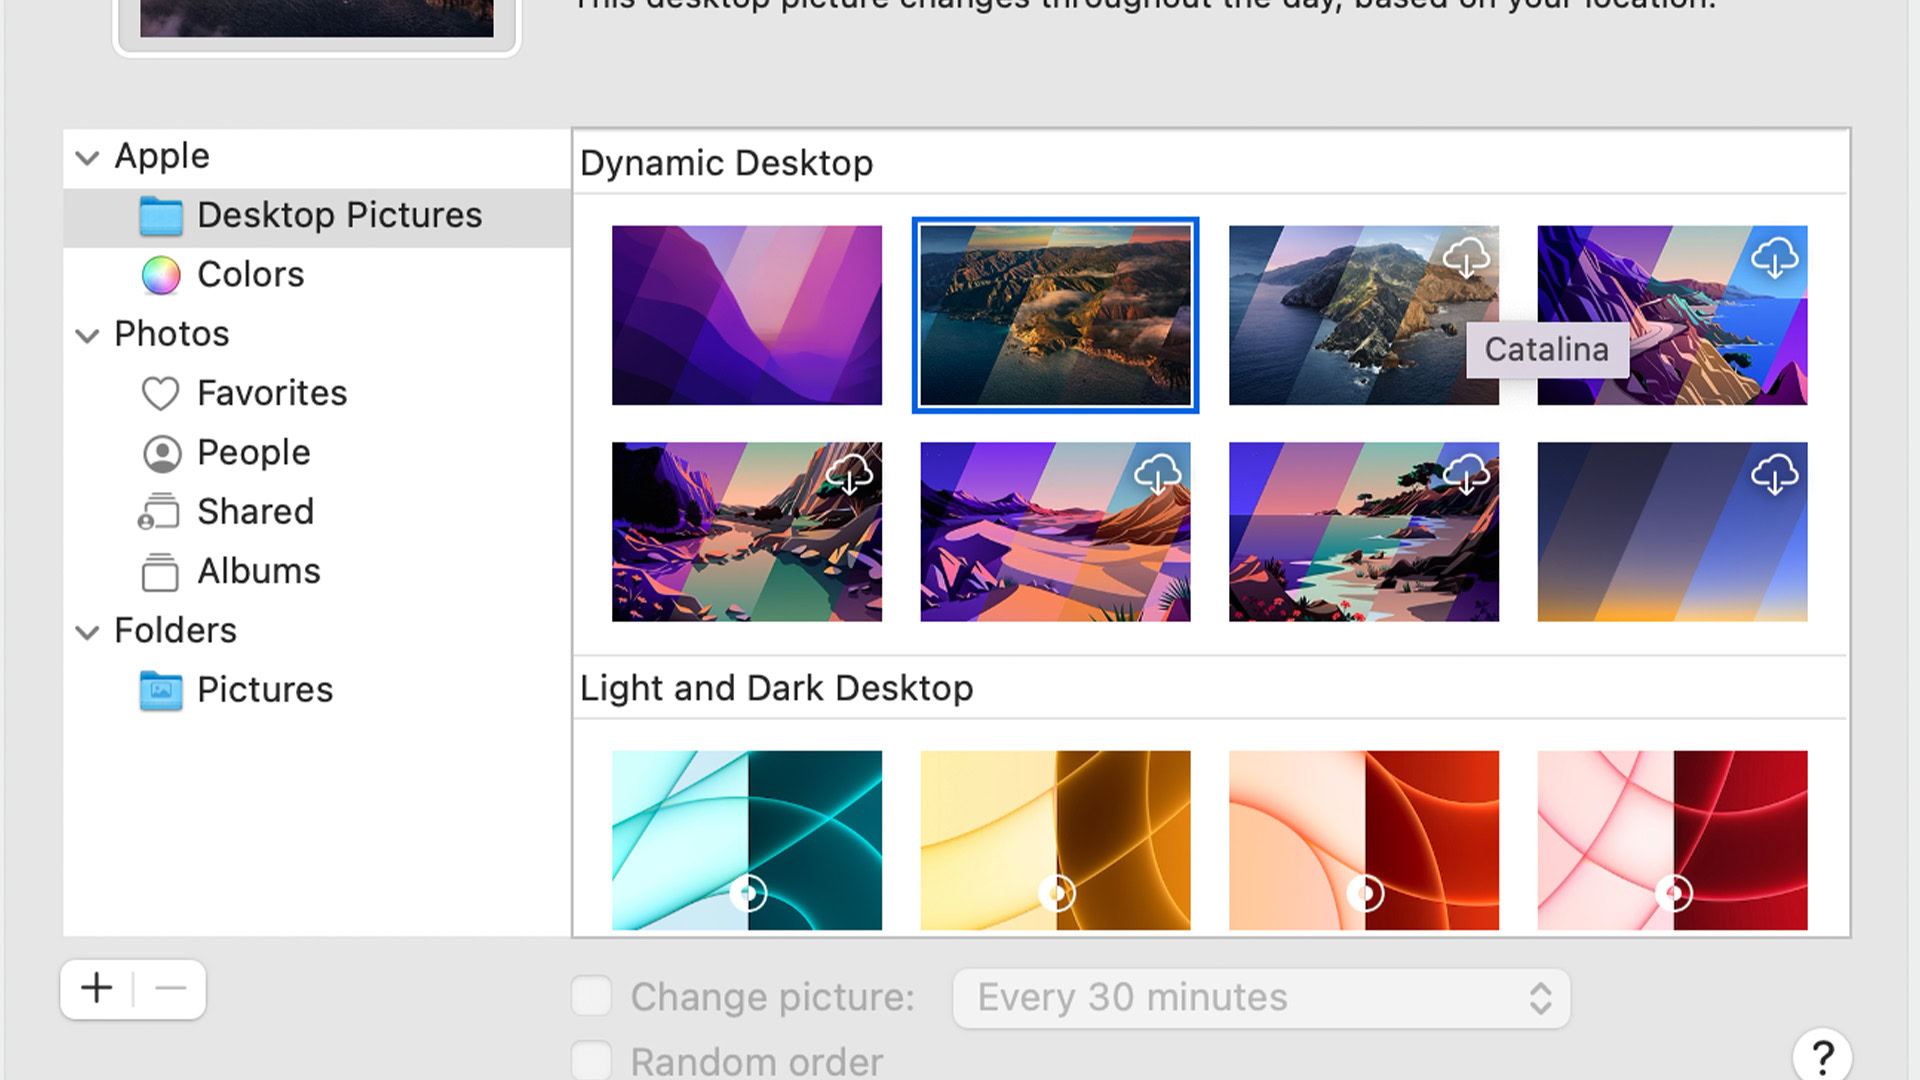The image size is (1920, 1080).
Task: Open the Shared photos item
Action: pyautogui.click(x=255, y=512)
